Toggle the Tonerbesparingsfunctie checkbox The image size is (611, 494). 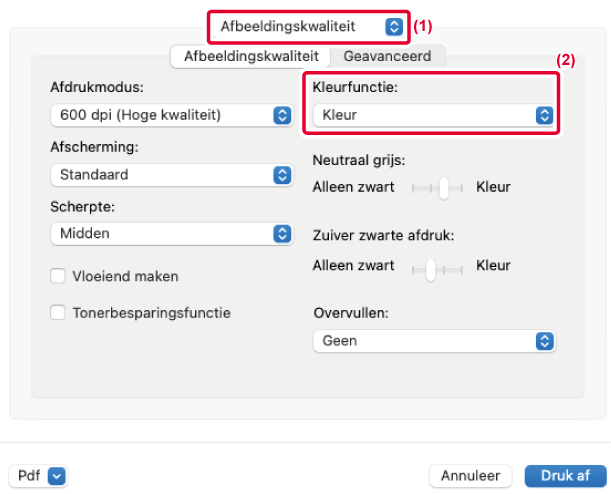(x=58, y=313)
